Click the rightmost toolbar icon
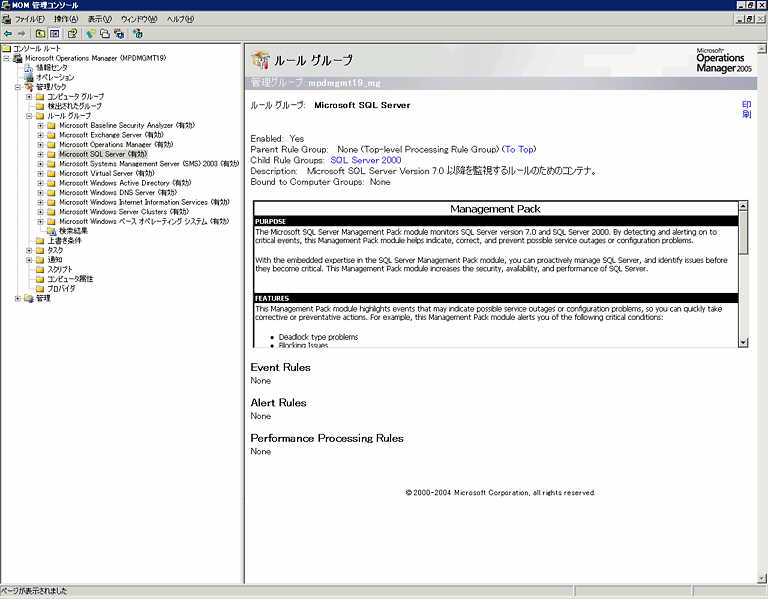The height and width of the screenshot is (599, 768). [138, 34]
